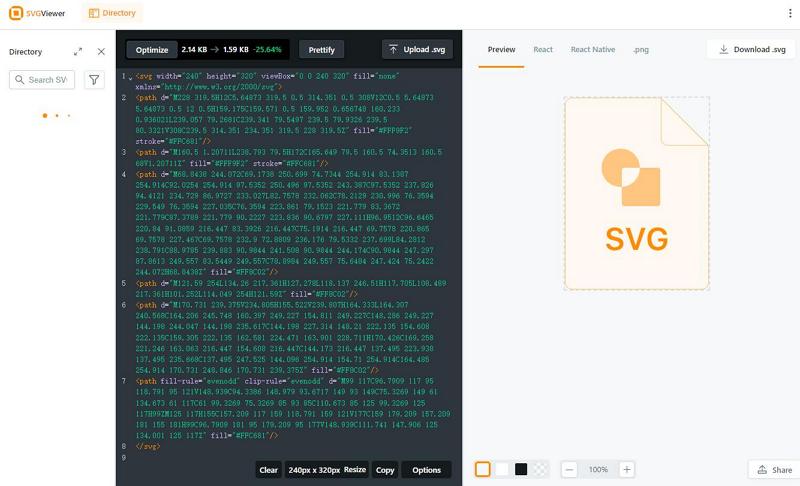The width and height of the screenshot is (800, 486).
Task: Click the SVGViewer logo icon
Action: click(x=16, y=13)
